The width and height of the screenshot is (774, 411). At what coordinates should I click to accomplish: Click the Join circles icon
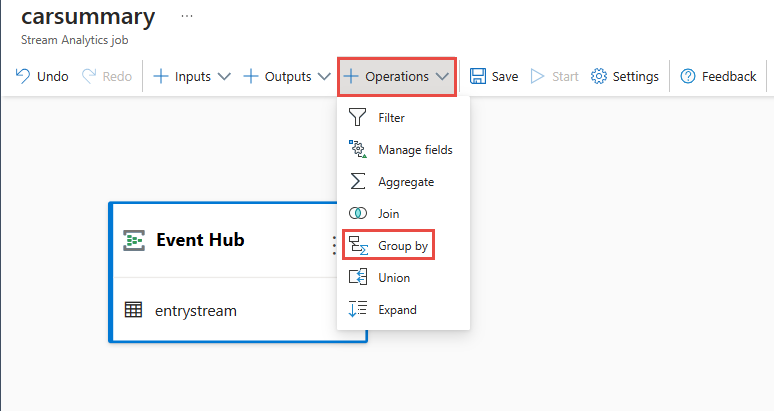pyautogui.click(x=358, y=214)
